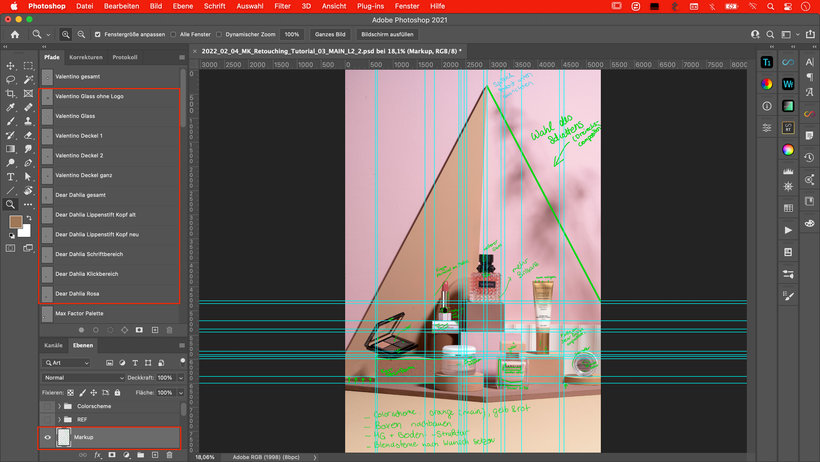Viewport: 820px width, 462px height.
Task: Open the History clock panel icon
Action: [x=809, y=157]
